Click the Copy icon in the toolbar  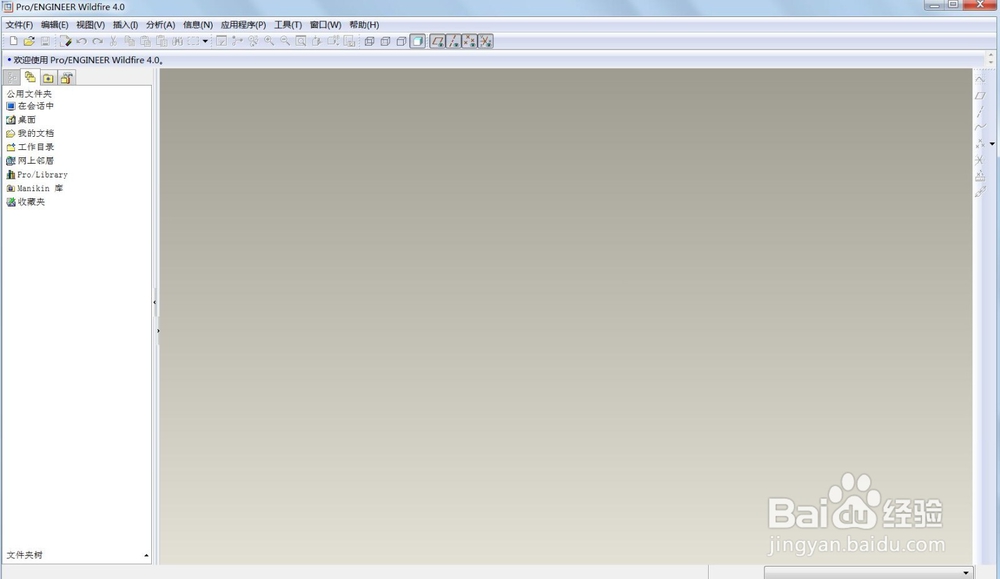[x=129, y=41]
